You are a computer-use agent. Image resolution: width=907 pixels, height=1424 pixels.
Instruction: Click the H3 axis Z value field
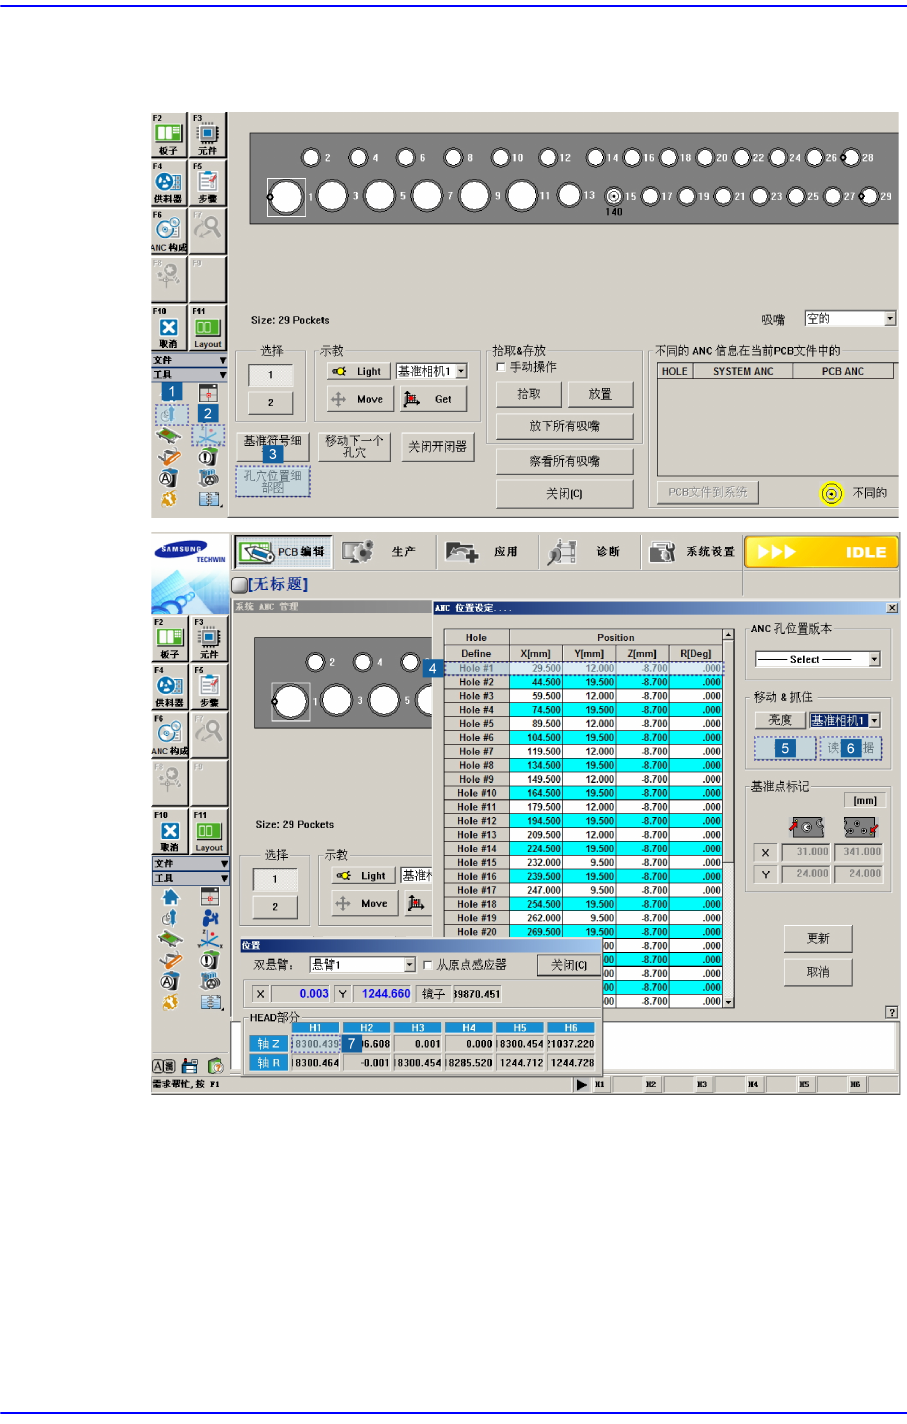coord(418,1043)
